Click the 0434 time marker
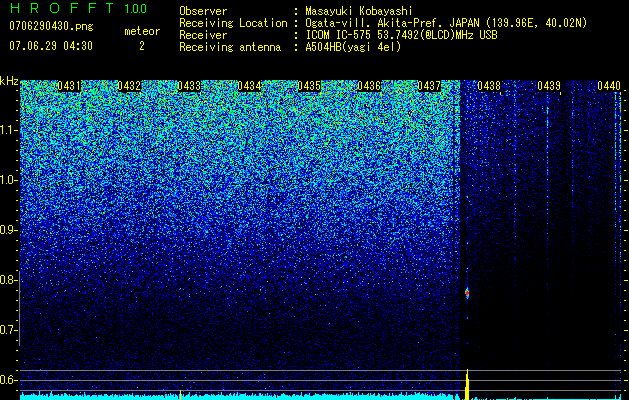 click(x=249, y=86)
